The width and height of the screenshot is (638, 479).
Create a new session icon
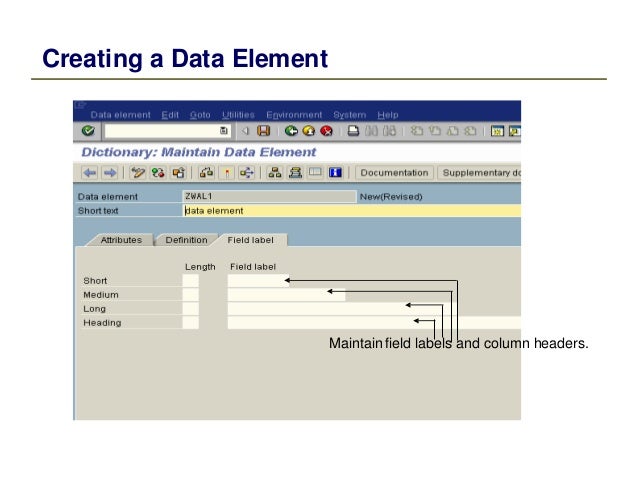pos(497,131)
